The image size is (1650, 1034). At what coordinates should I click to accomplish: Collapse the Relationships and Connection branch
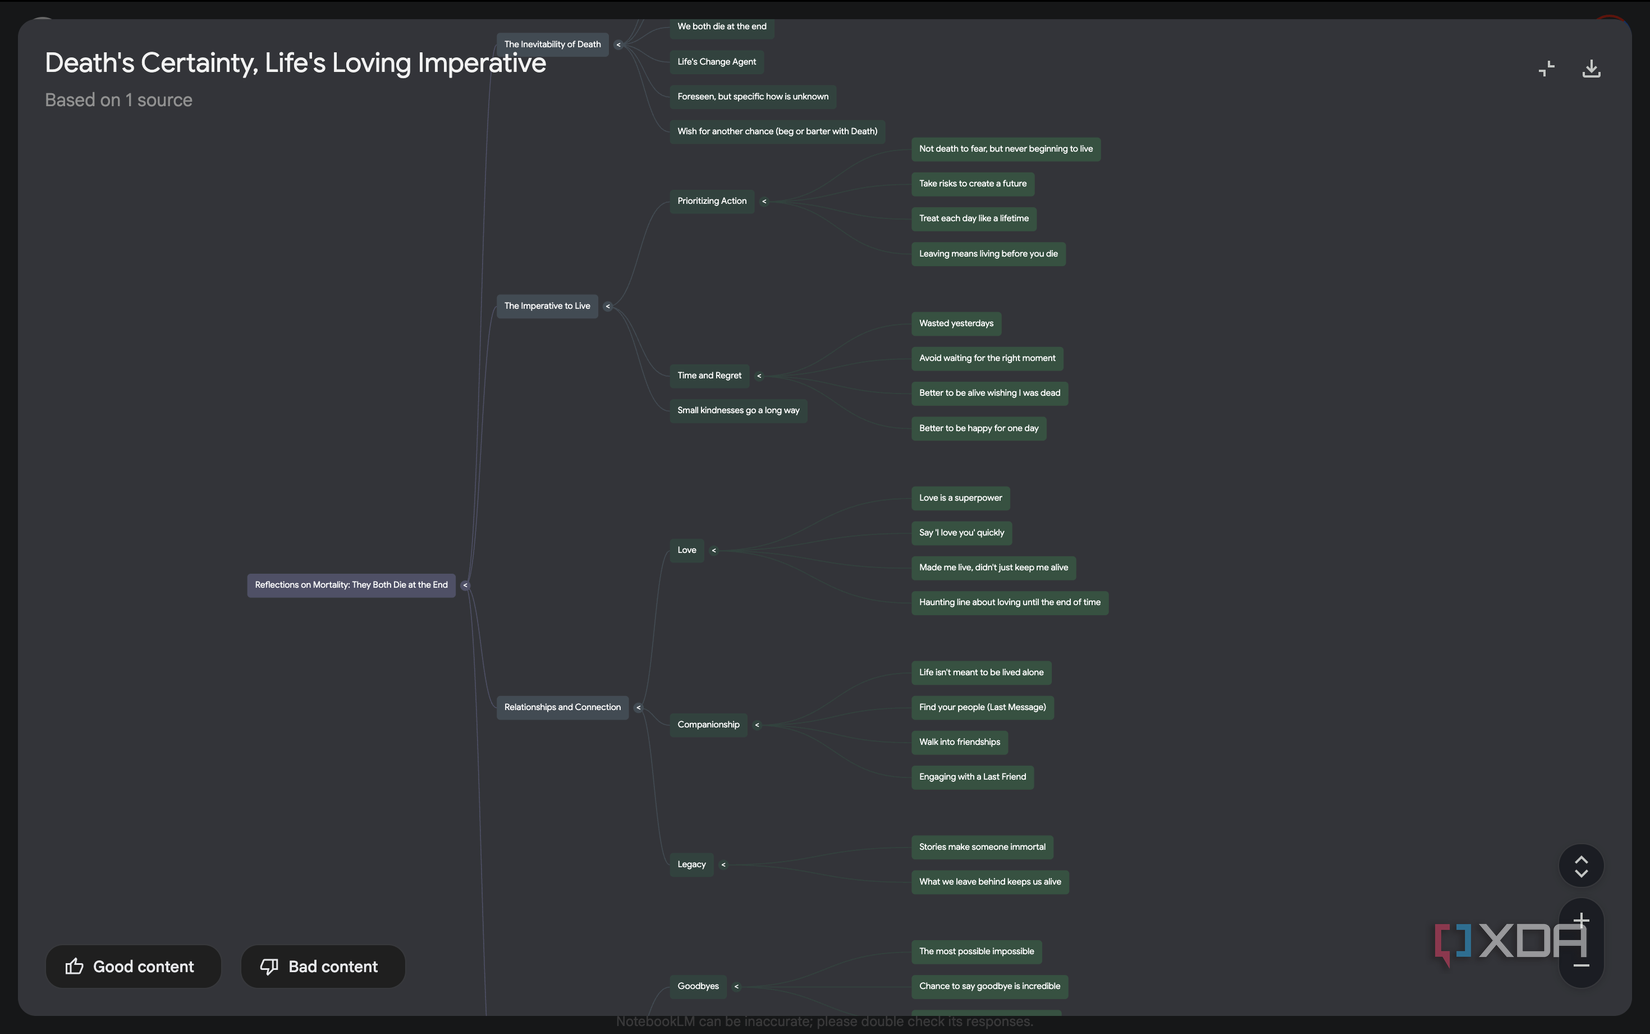click(638, 707)
